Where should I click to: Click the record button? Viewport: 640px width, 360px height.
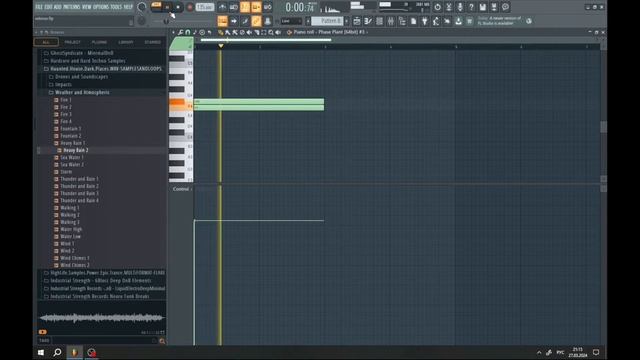pos(190,7)
